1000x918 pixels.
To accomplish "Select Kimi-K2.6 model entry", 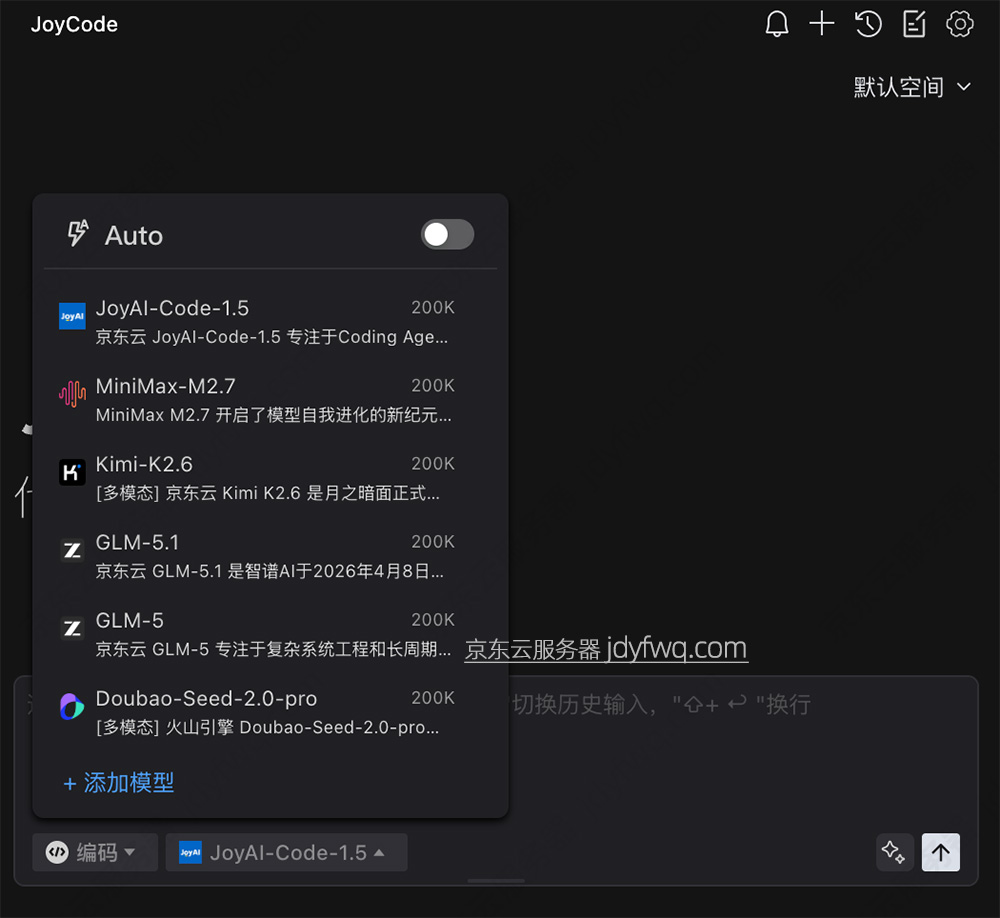I will pos(270,478).
